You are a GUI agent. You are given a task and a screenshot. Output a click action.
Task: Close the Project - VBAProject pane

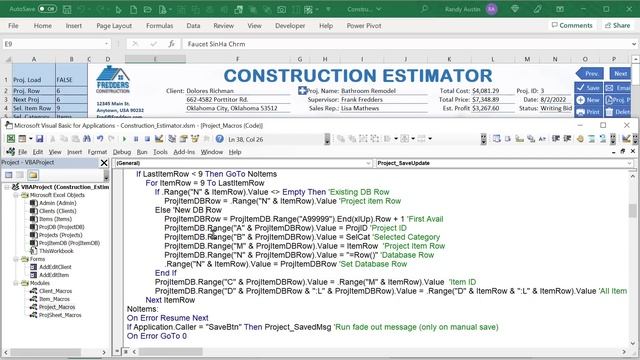[x=104, y=163]
